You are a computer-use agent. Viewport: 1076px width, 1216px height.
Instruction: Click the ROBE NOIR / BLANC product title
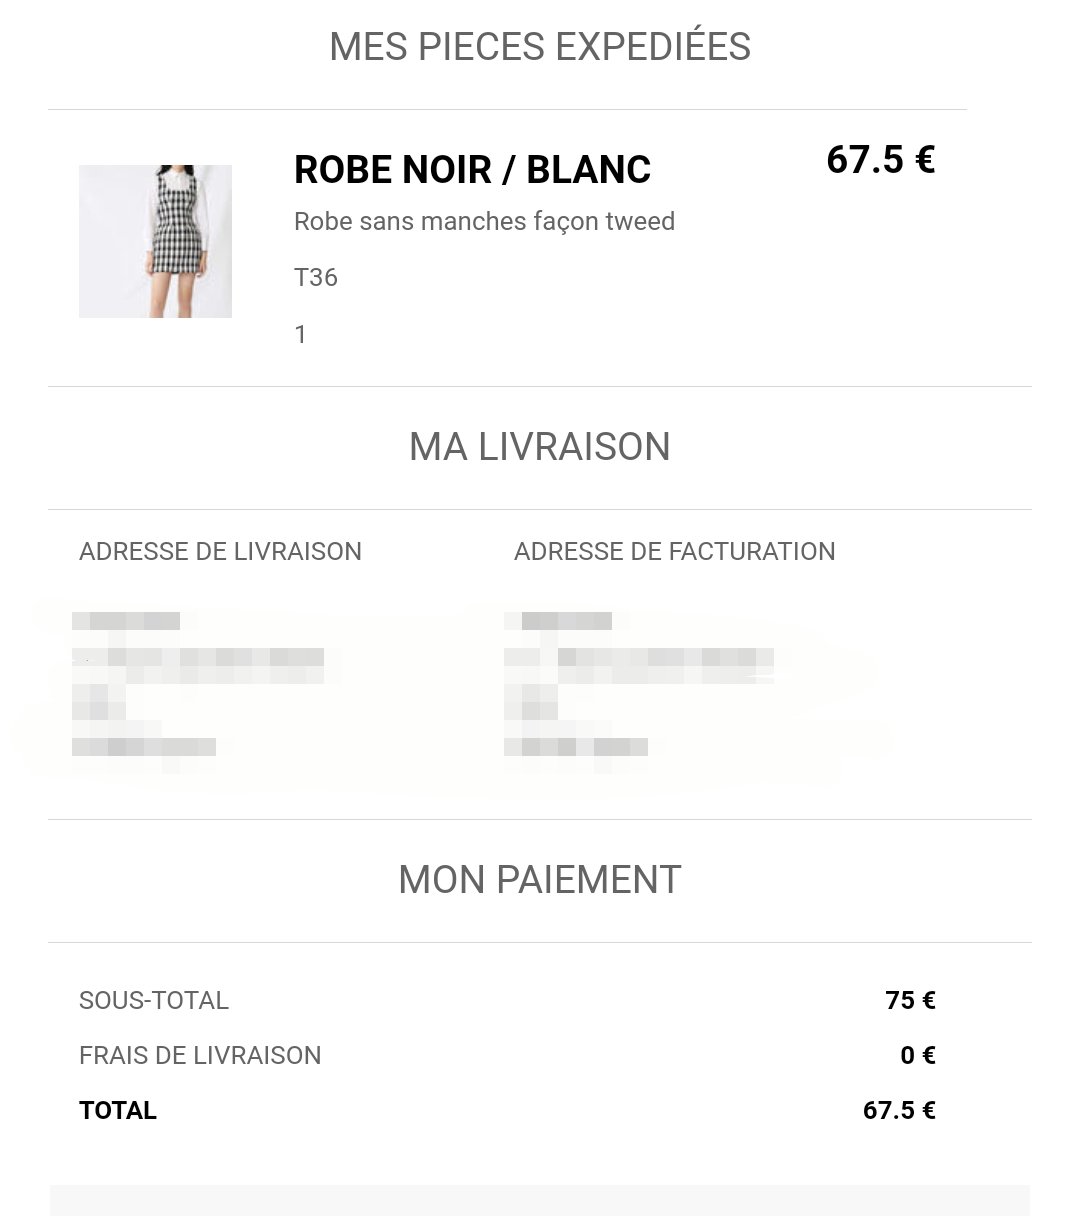click(472, 170)
